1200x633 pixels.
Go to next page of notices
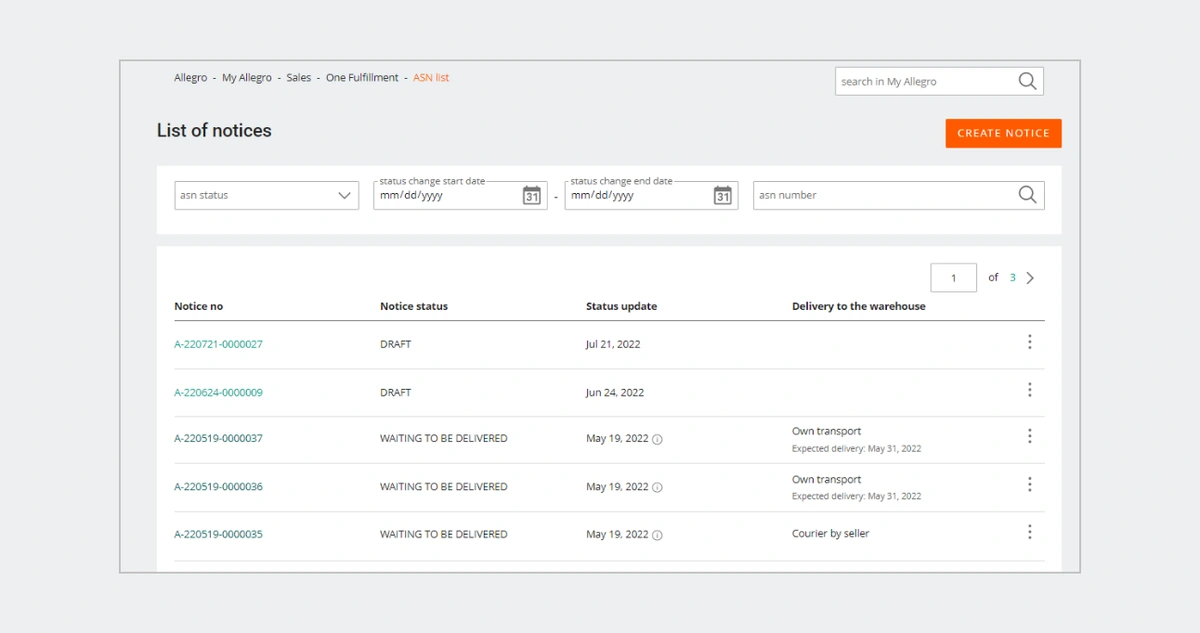[1030, 278]
